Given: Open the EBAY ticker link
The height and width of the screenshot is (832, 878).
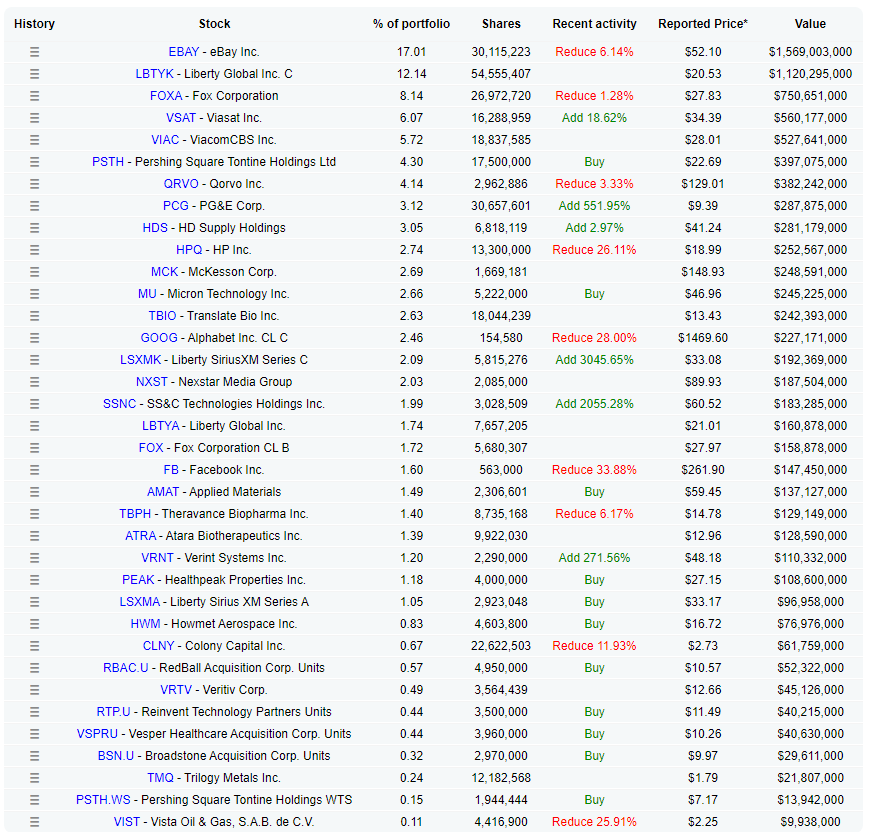Looking at the screenshot, I should tap(184, 52).
